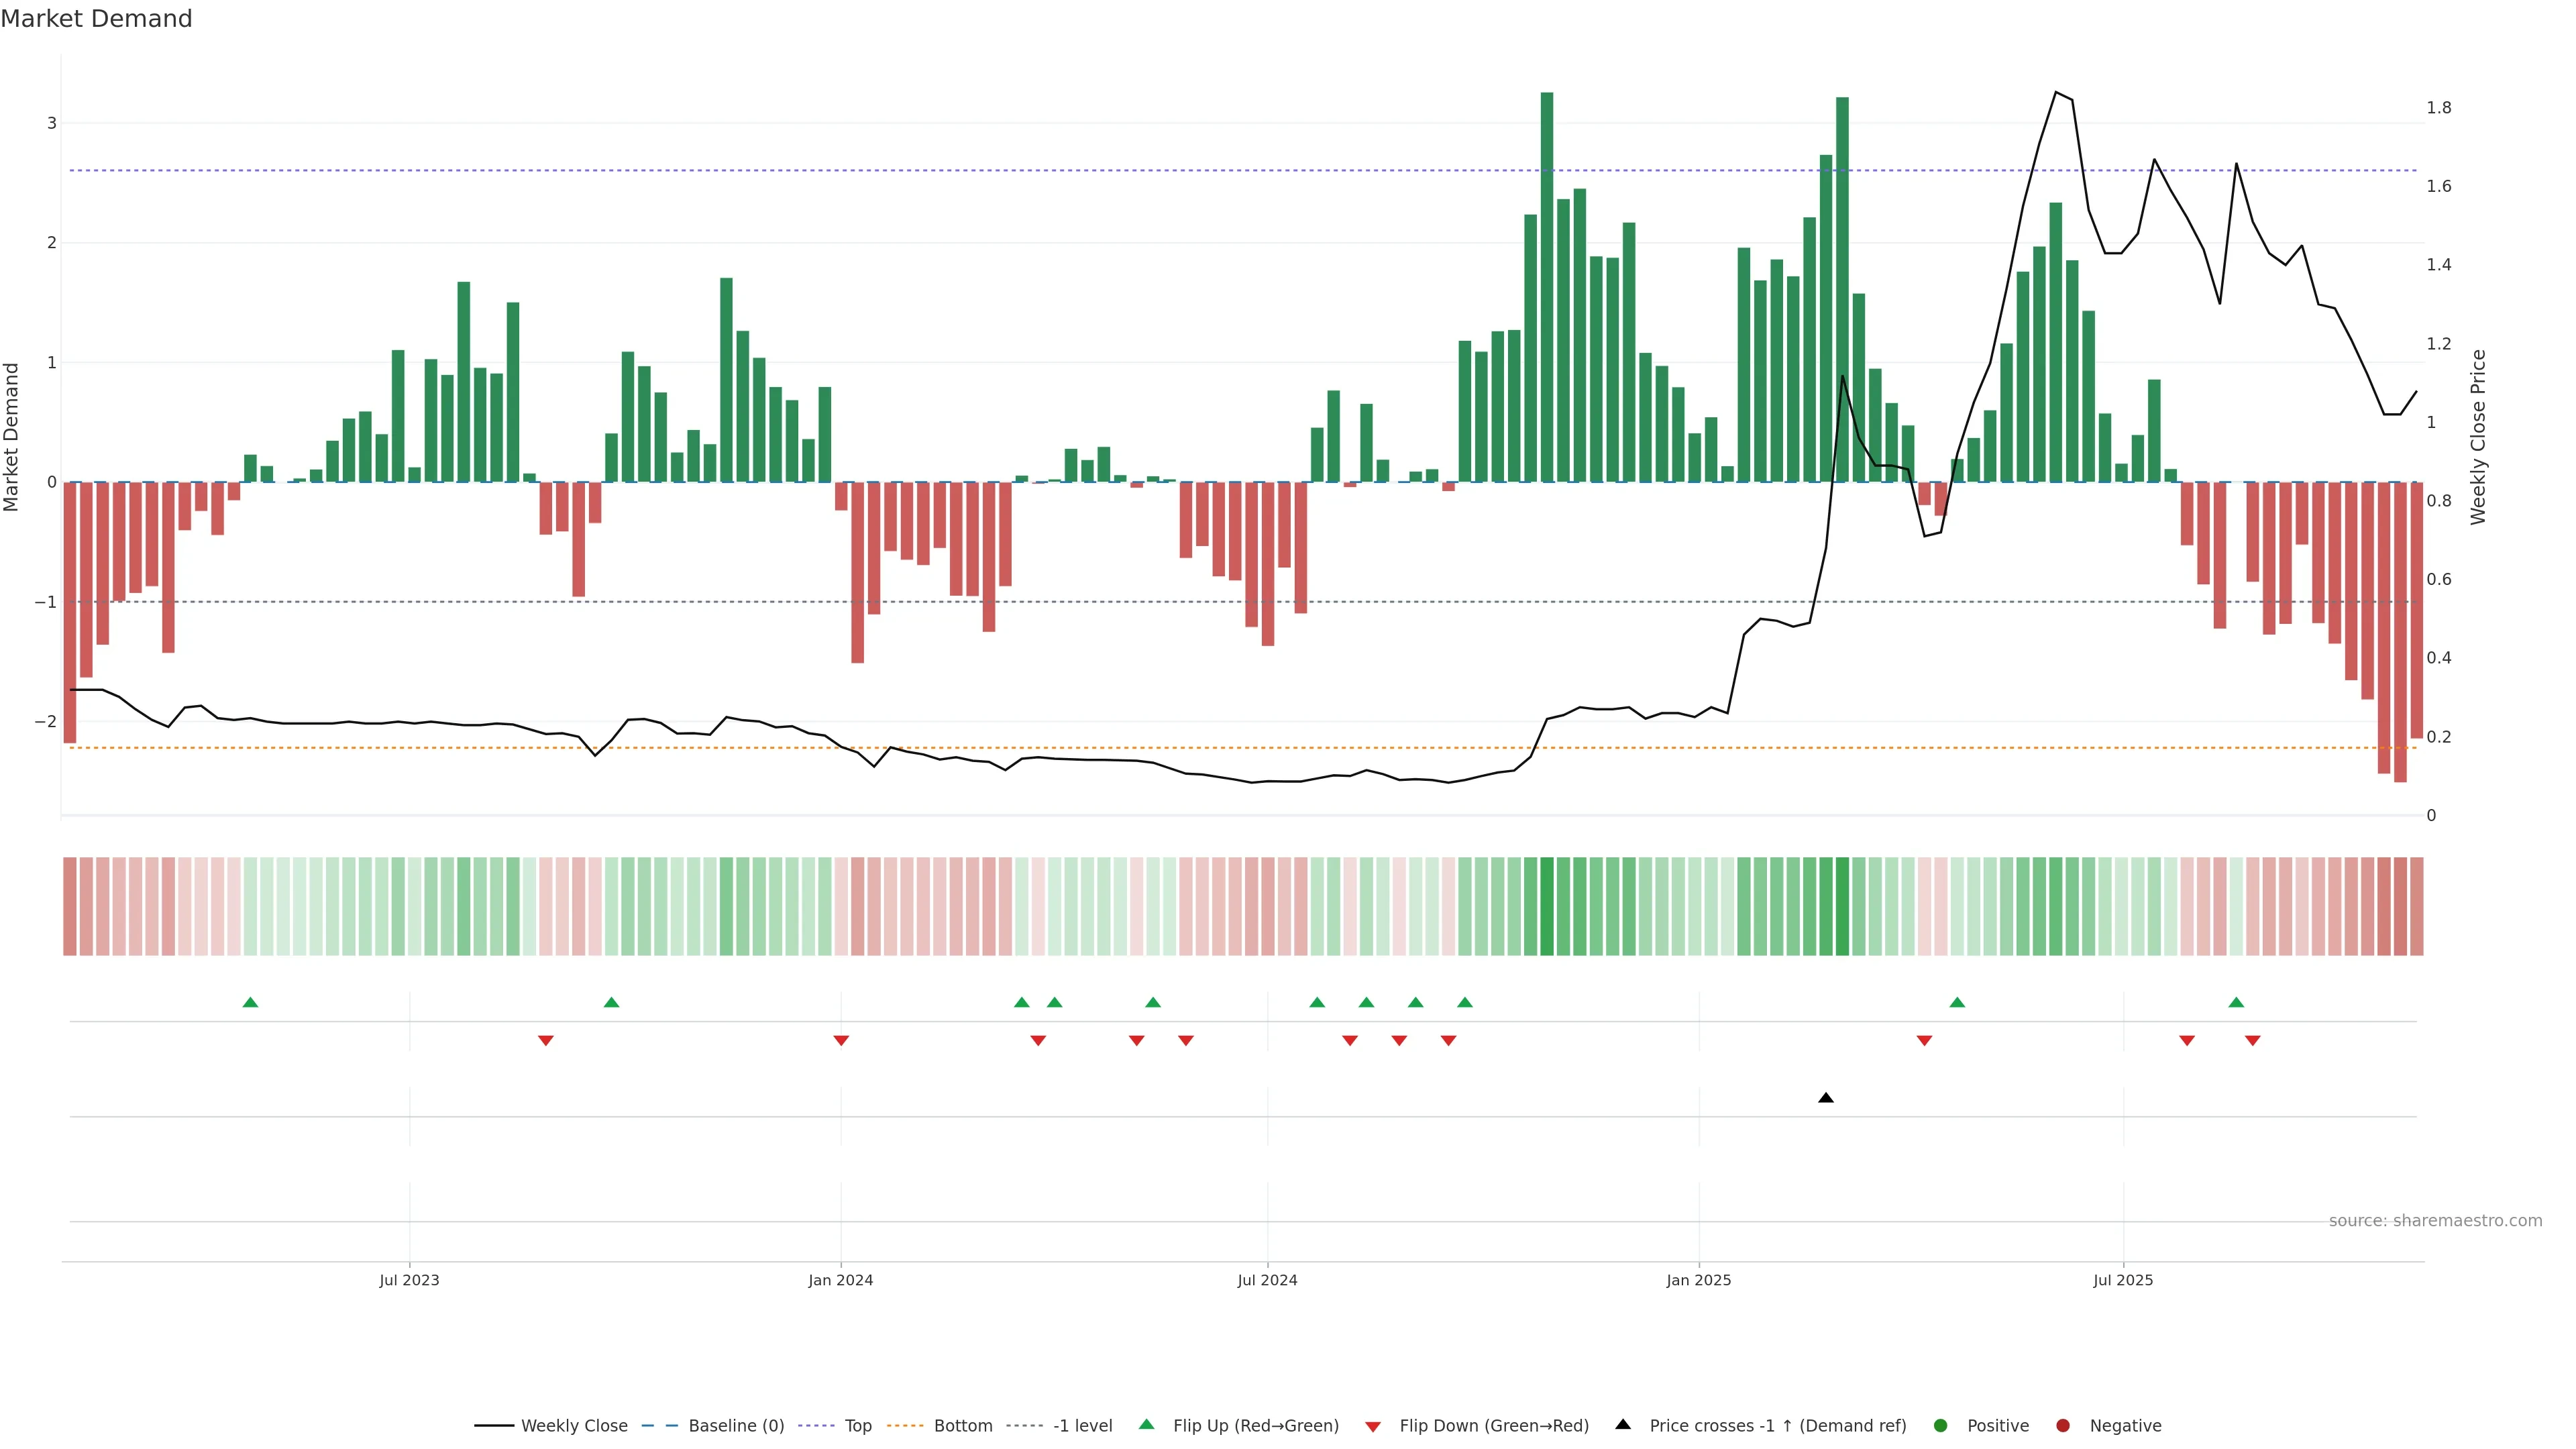
Task: Click the last green flip-up marker after Jul 2025
Action: click(x=2237, y=1002)
